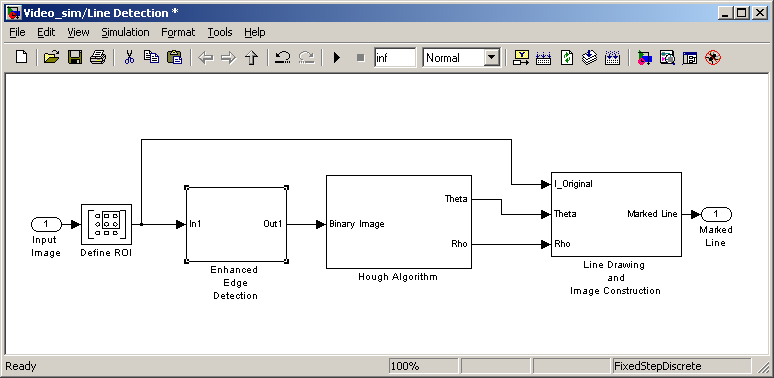Viewport: 774px width, 378px height.
Task: Click the Undo toolbar icon
Action: (x=282, y=58)
